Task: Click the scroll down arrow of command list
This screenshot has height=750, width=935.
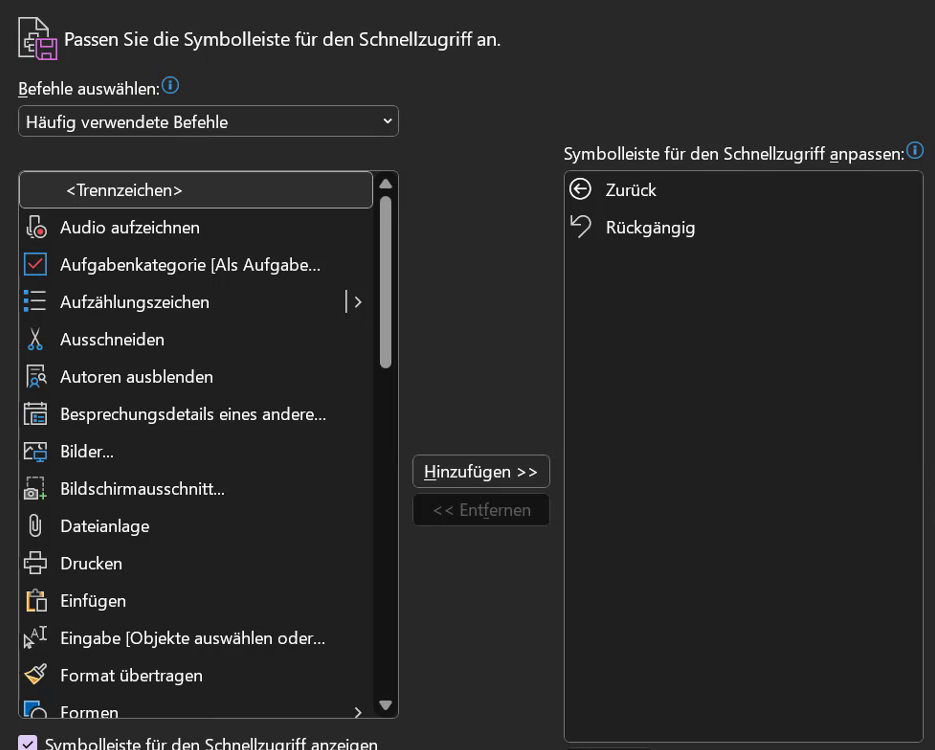Action: pyautogui.click(x=386, y=705)
